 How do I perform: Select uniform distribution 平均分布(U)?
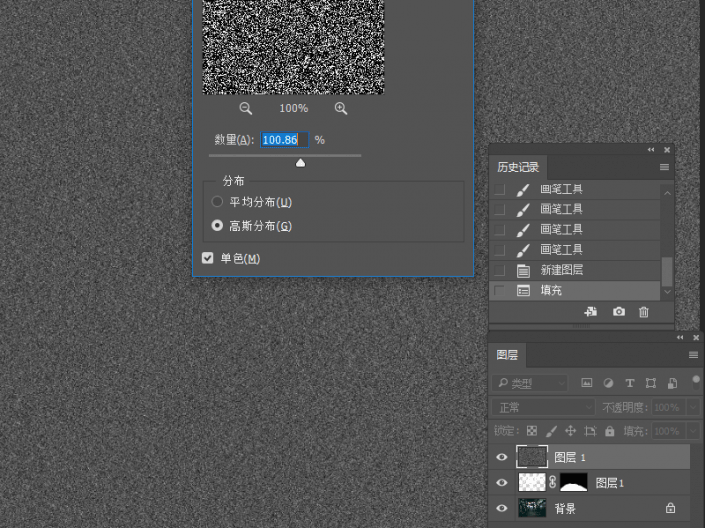217,202
